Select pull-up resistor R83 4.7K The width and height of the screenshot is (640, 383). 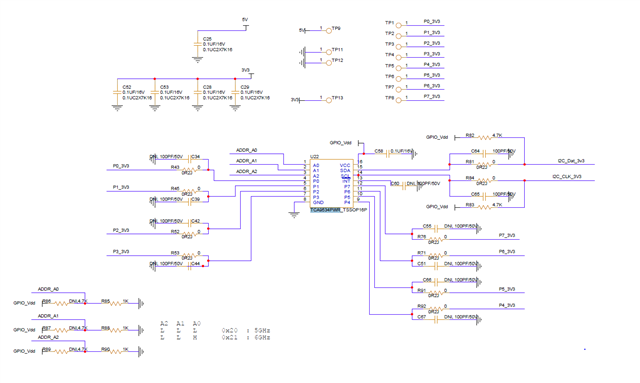coord(485,207)
